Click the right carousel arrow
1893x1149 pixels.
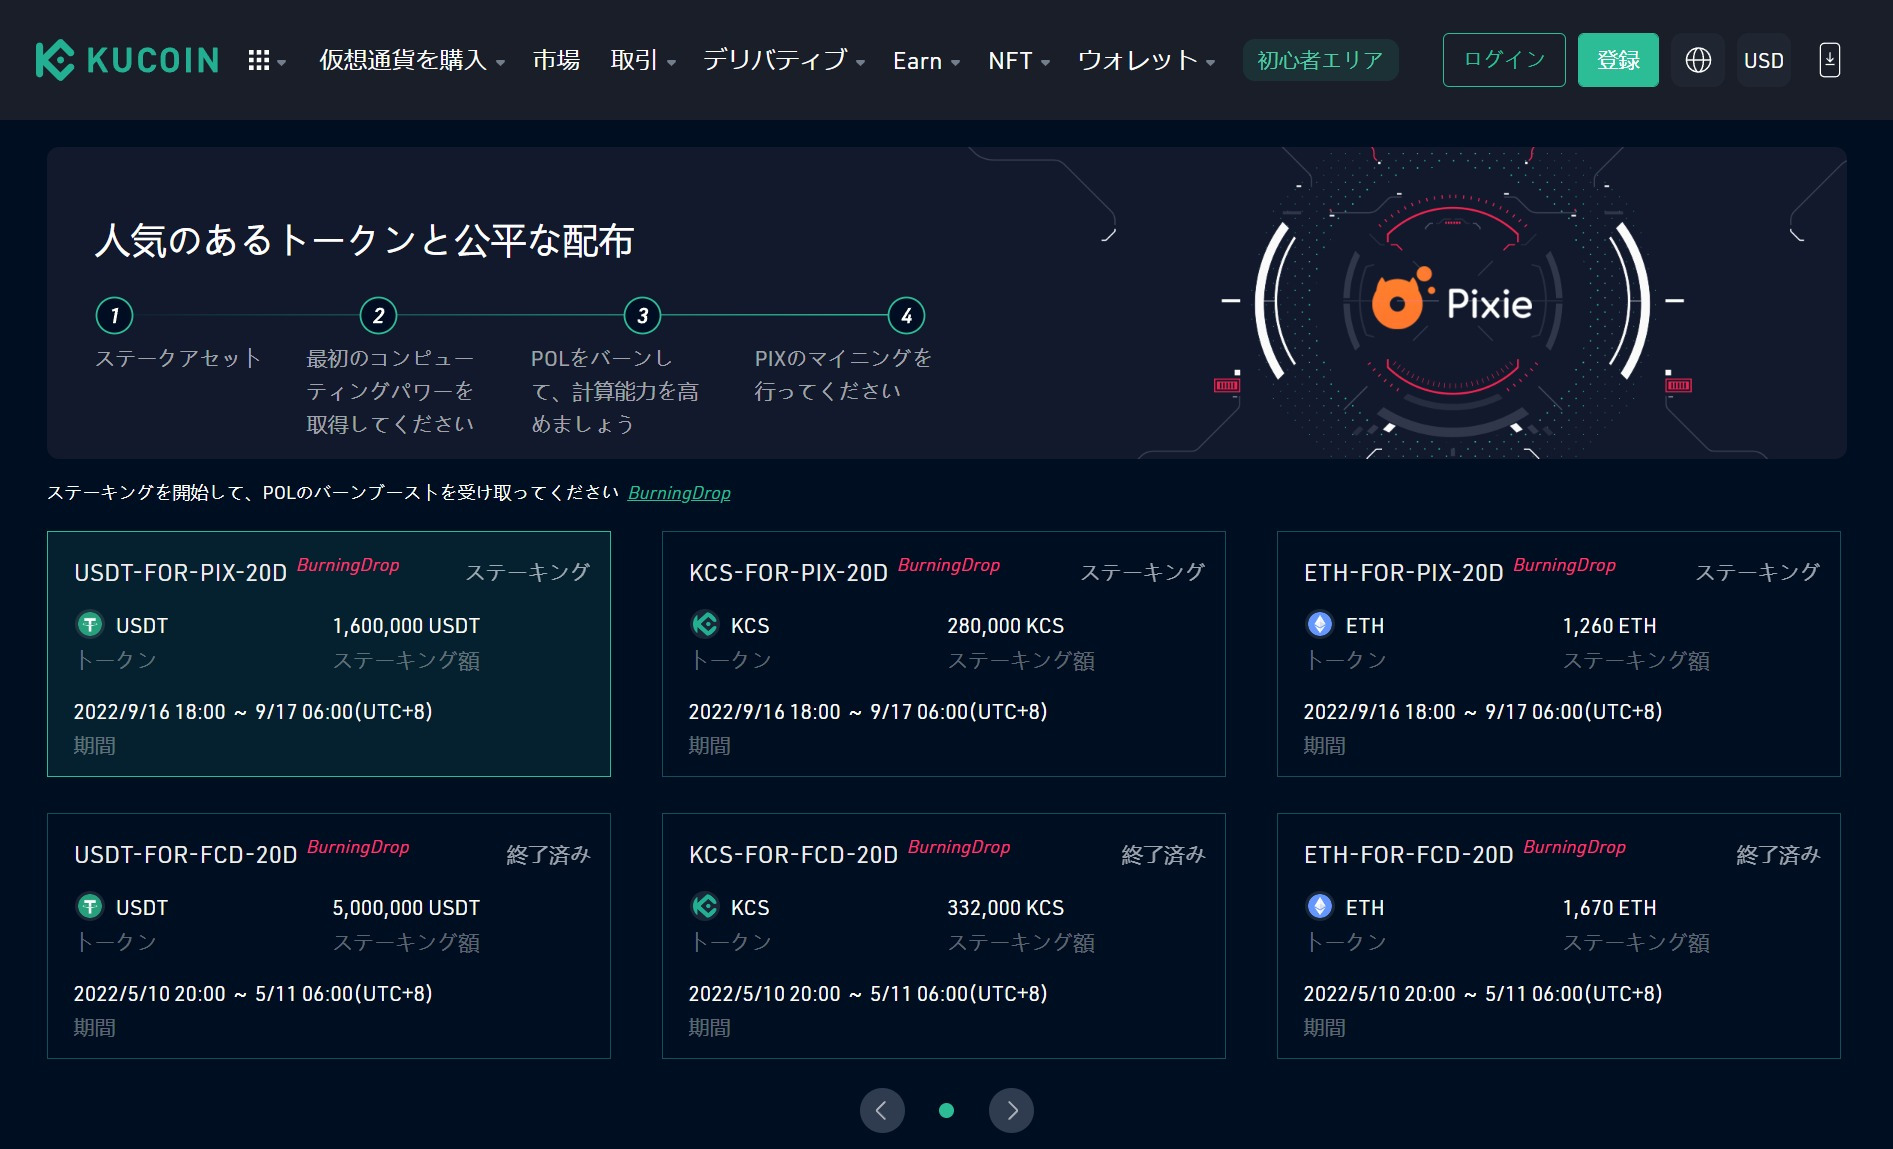(x=1012, y=1110)
